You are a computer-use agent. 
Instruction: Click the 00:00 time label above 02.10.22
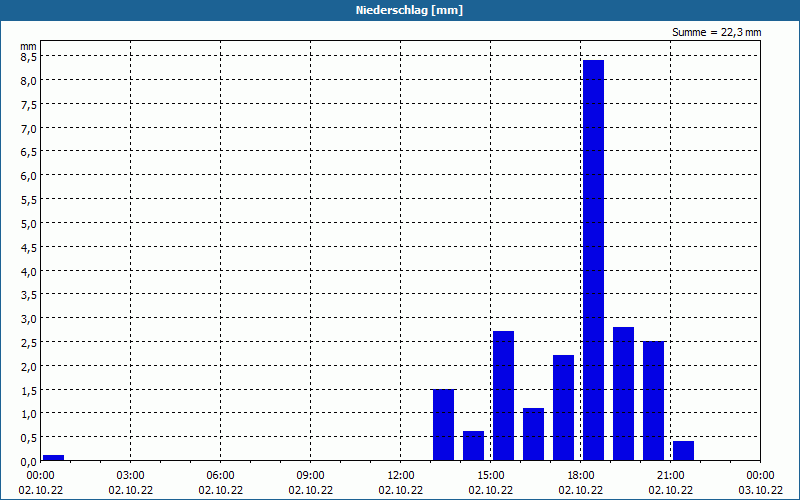click(41, 476)
